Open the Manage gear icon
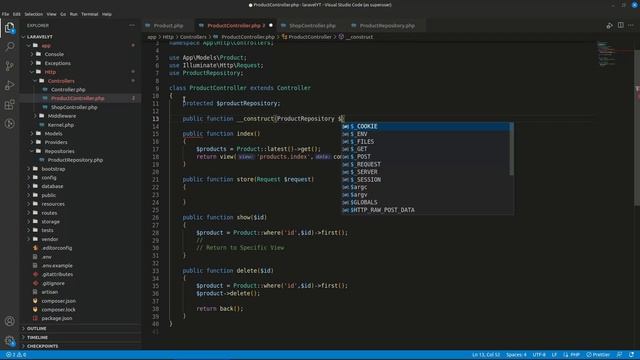 (9, 340)
